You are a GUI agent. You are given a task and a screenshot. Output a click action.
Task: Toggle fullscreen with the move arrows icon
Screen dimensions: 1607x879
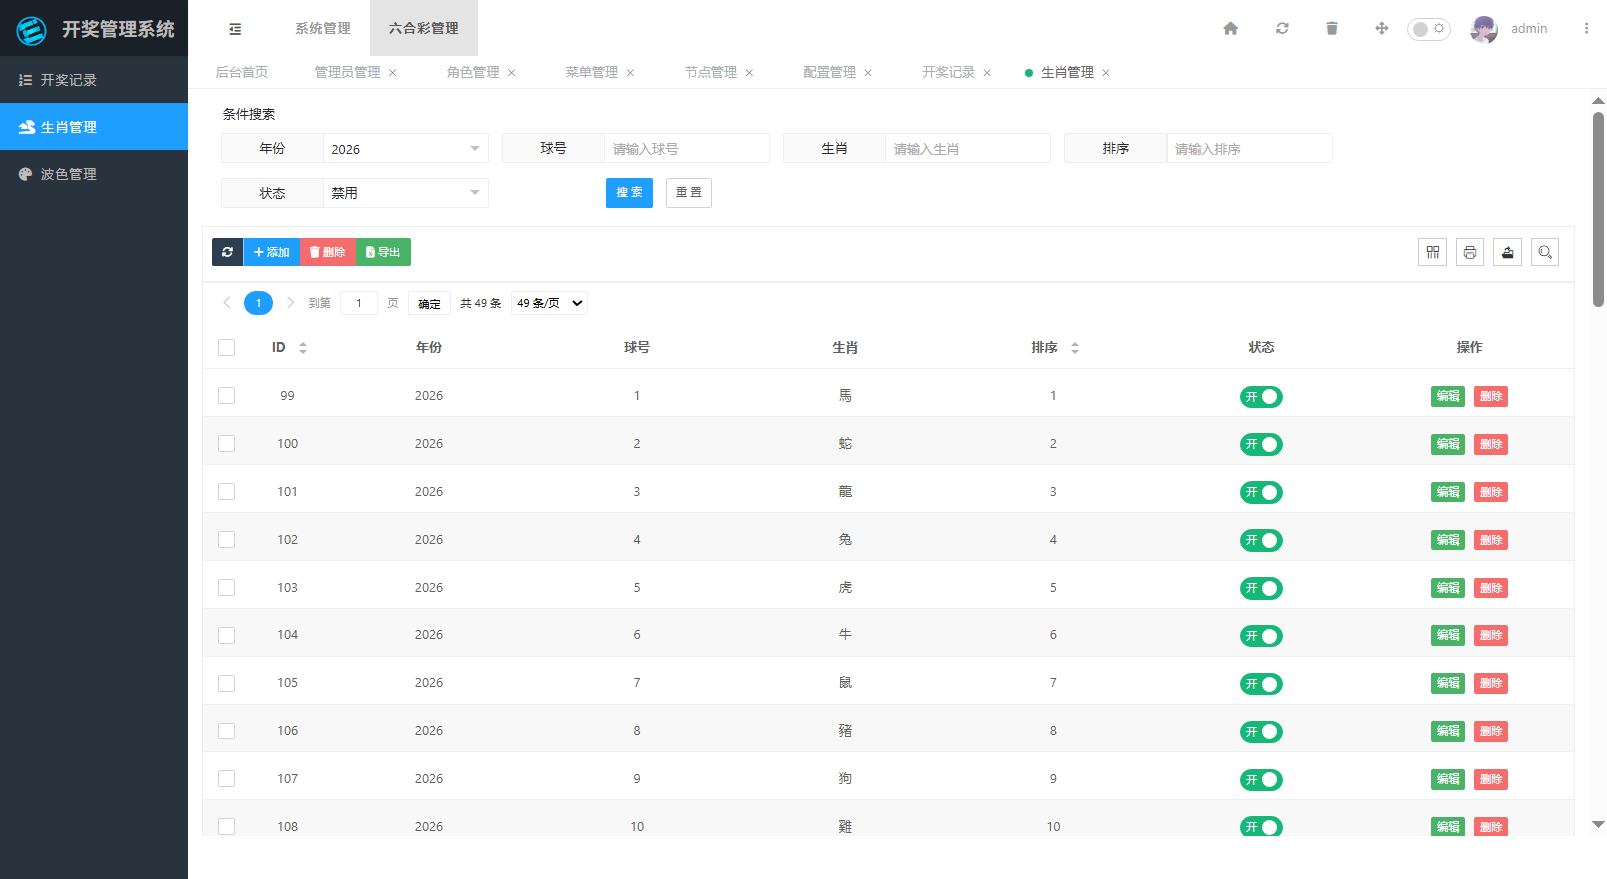click(x=1382, y=29)
